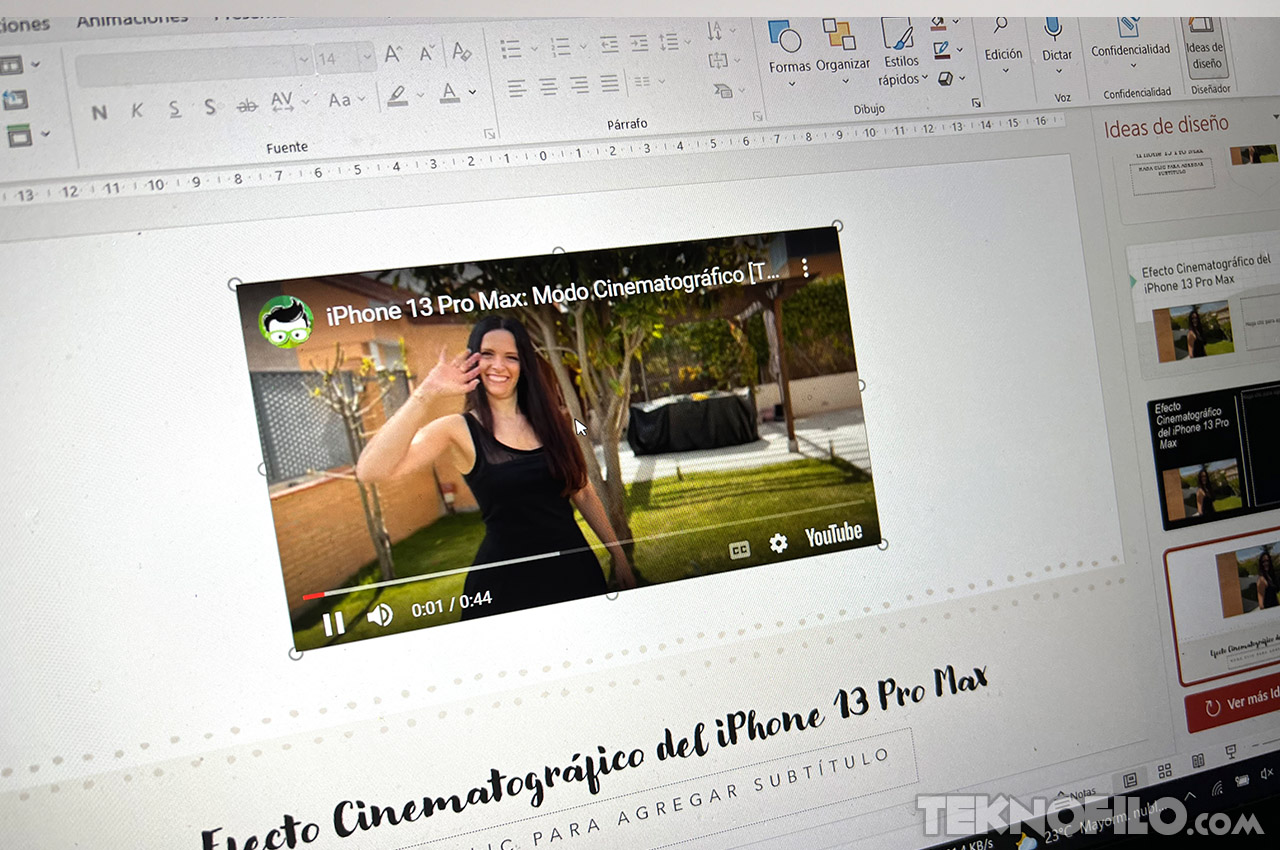This screenshot has height=850, width=1280.
Task: Open highlight color dropdown arrow
Action: pyautogui.click(x=419, y=96)
